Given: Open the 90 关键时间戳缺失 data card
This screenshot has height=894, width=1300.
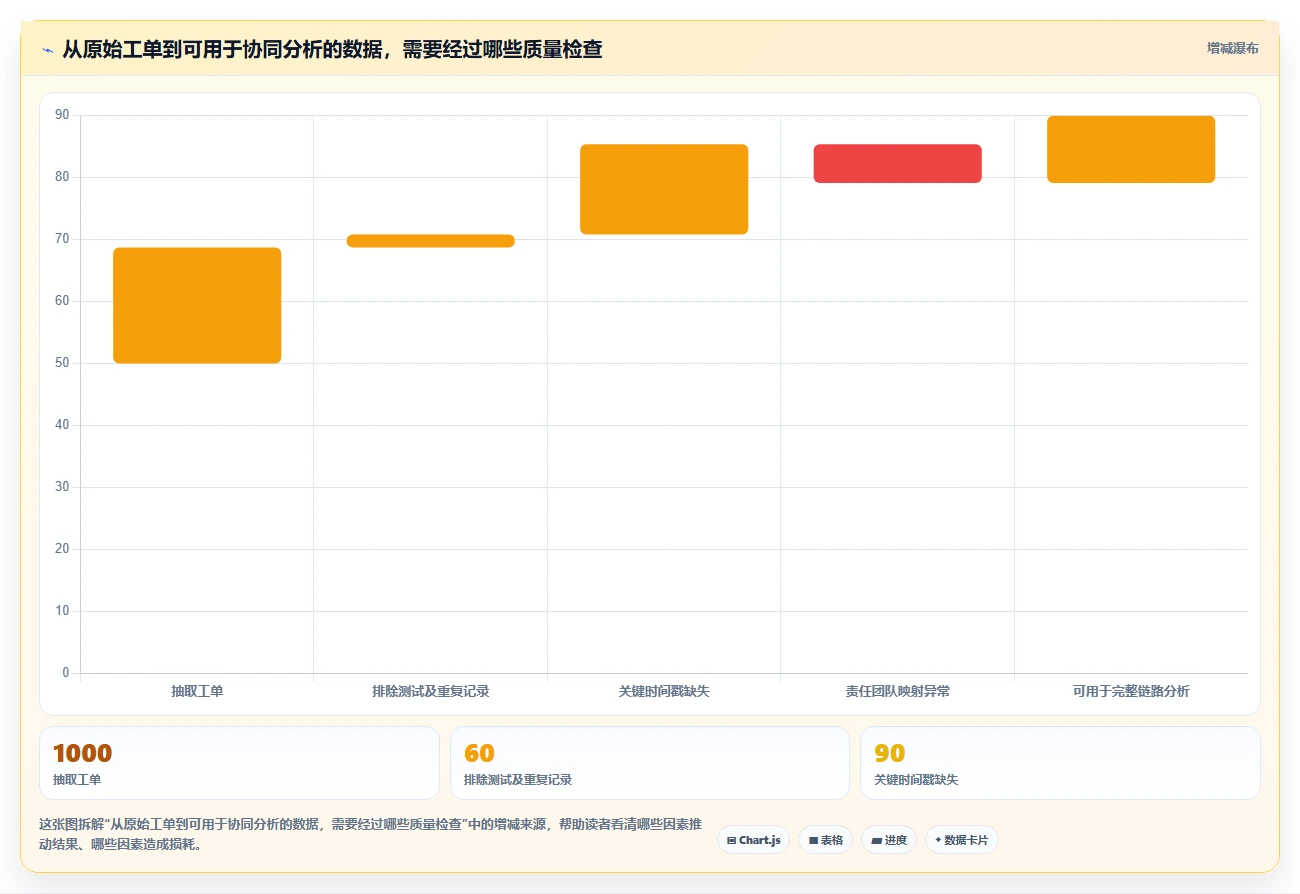Looking at the screenshot, I should [1060, 763].
